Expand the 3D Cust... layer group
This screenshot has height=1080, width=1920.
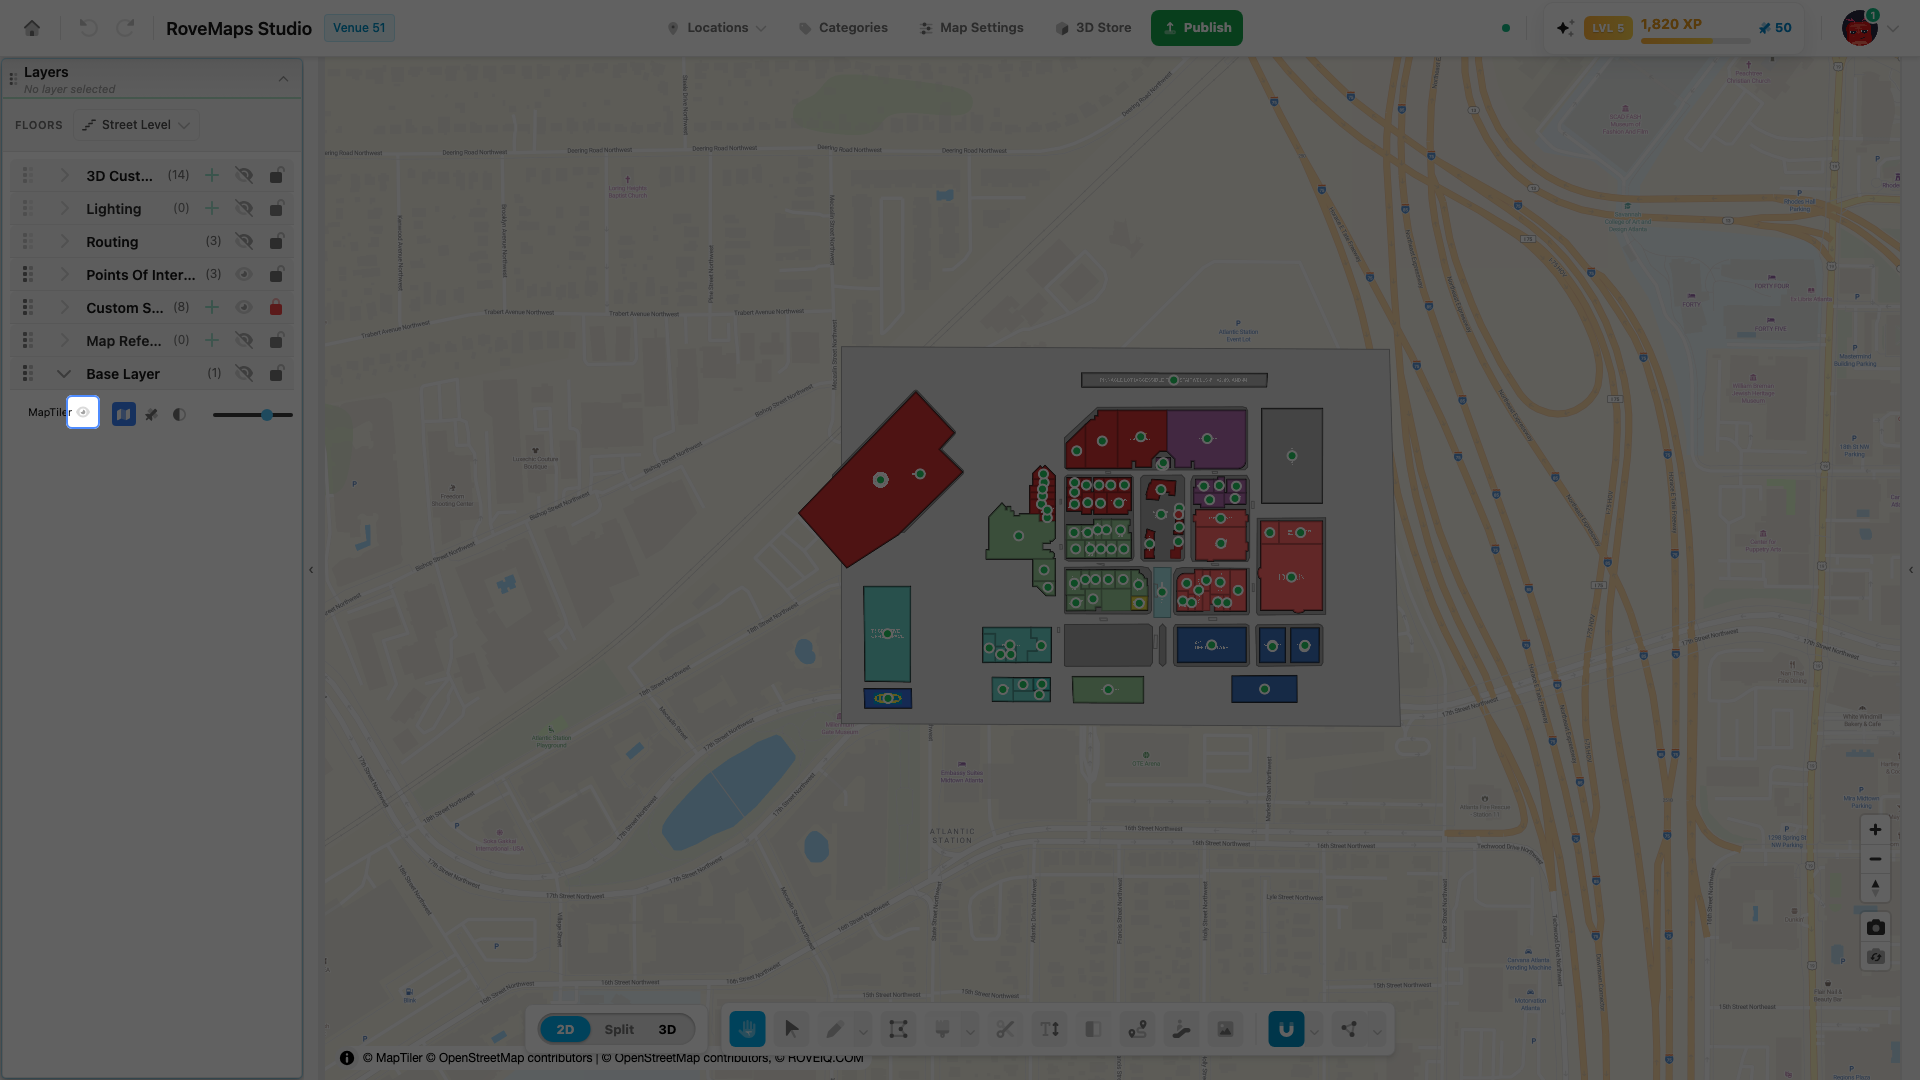coord(64,175)
